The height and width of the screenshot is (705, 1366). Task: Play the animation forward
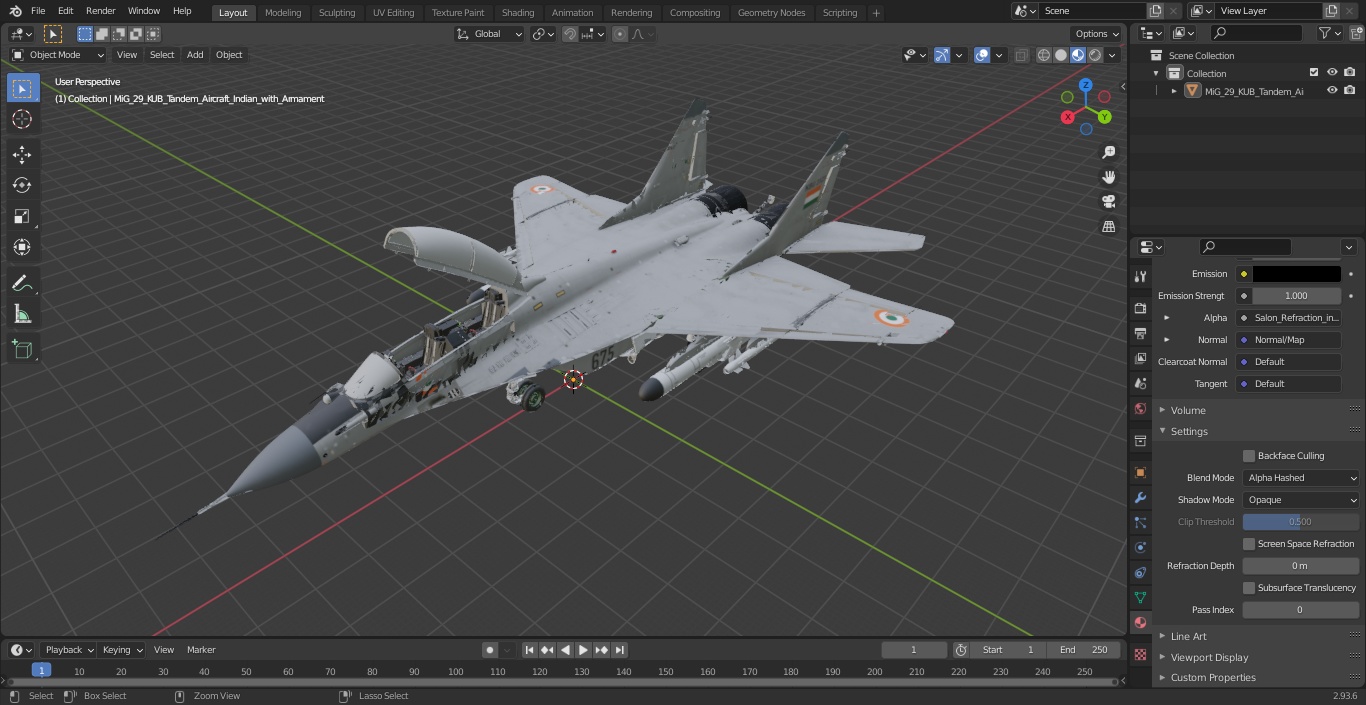(x=583, y=650)
